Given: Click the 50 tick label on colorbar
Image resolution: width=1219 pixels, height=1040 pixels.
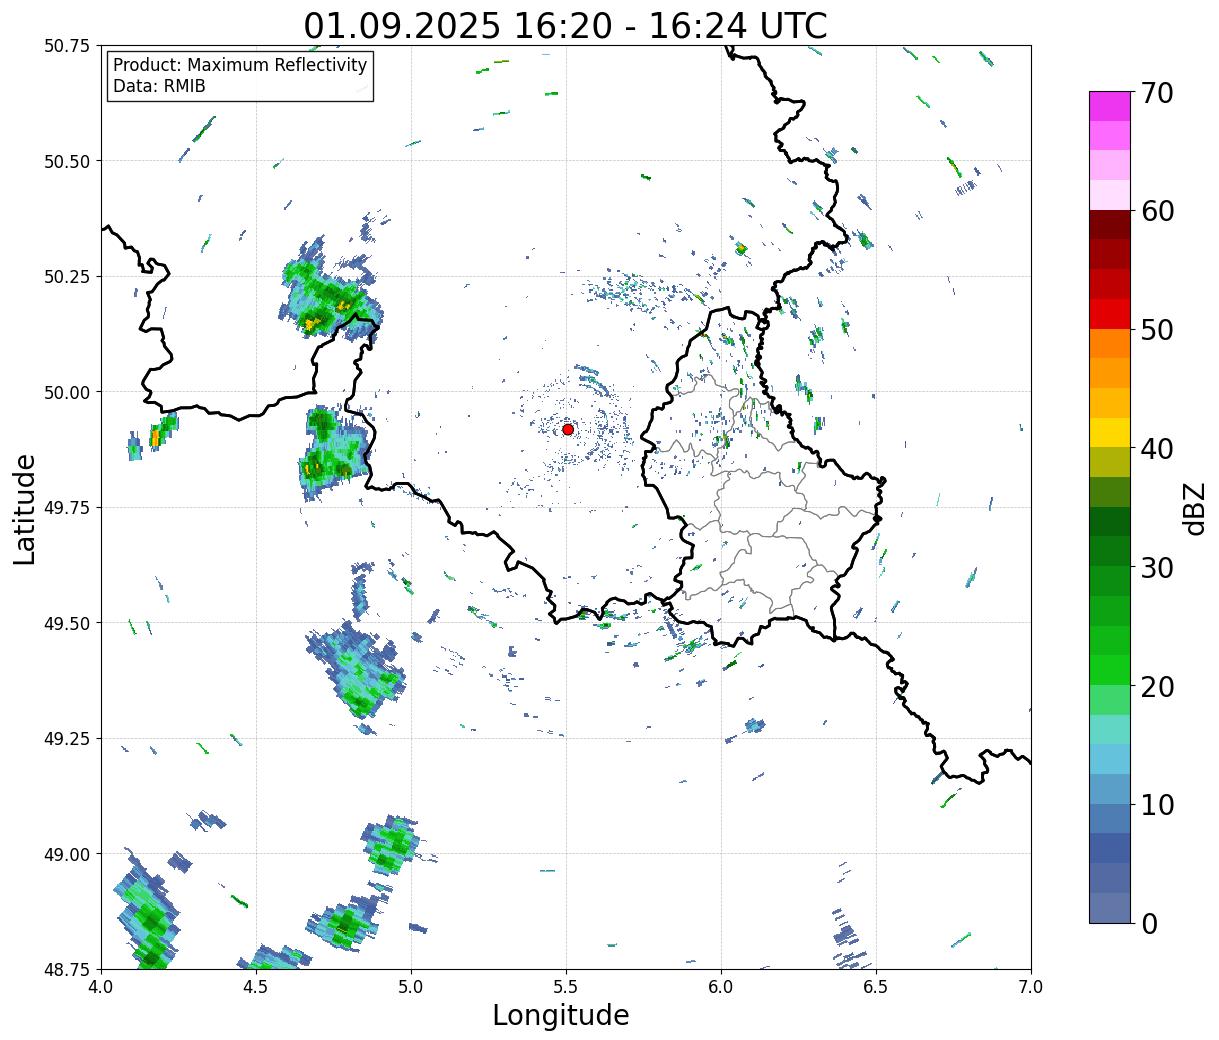Looking at the screenshot, I should pyautogui.click(x=1157, y=330).
